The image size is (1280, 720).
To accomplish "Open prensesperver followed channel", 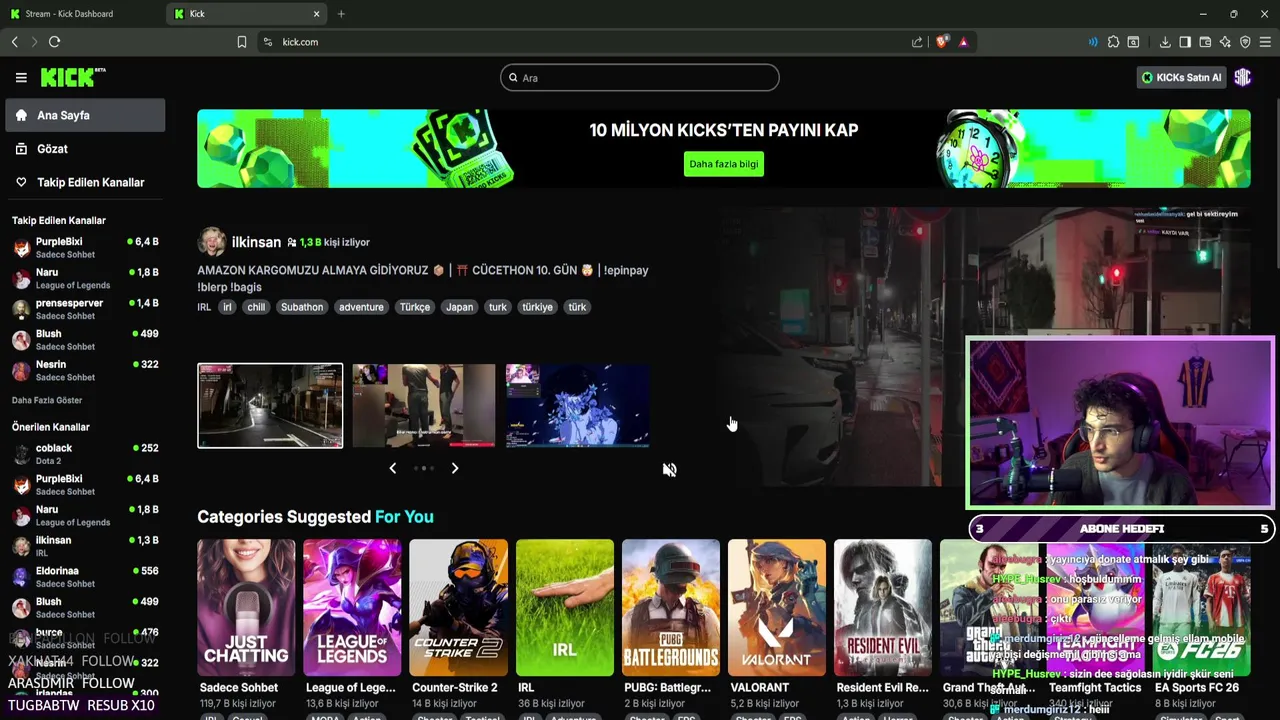I will (85, 309).
